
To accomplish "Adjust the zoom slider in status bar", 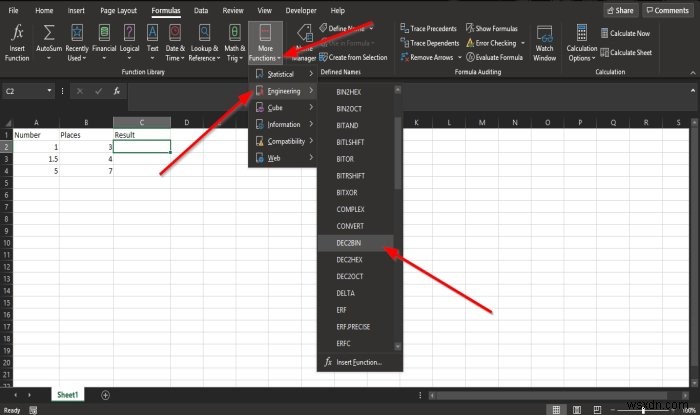I will [x=643, y=410].
